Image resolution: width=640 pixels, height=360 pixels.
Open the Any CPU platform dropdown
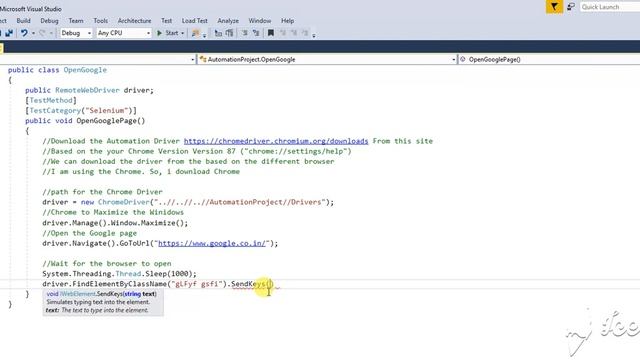pos(124,33)
